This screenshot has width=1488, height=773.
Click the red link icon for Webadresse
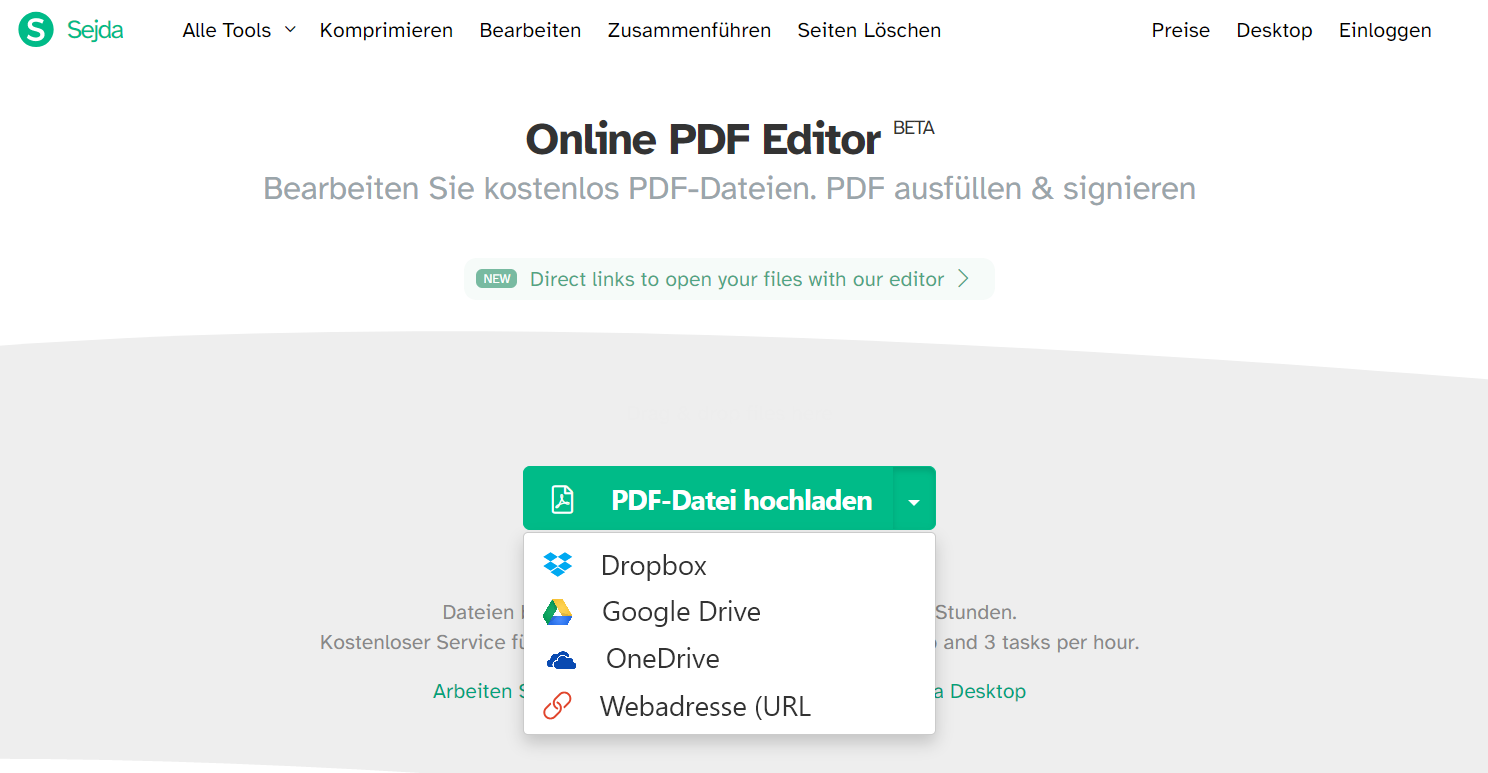(557, 706)
